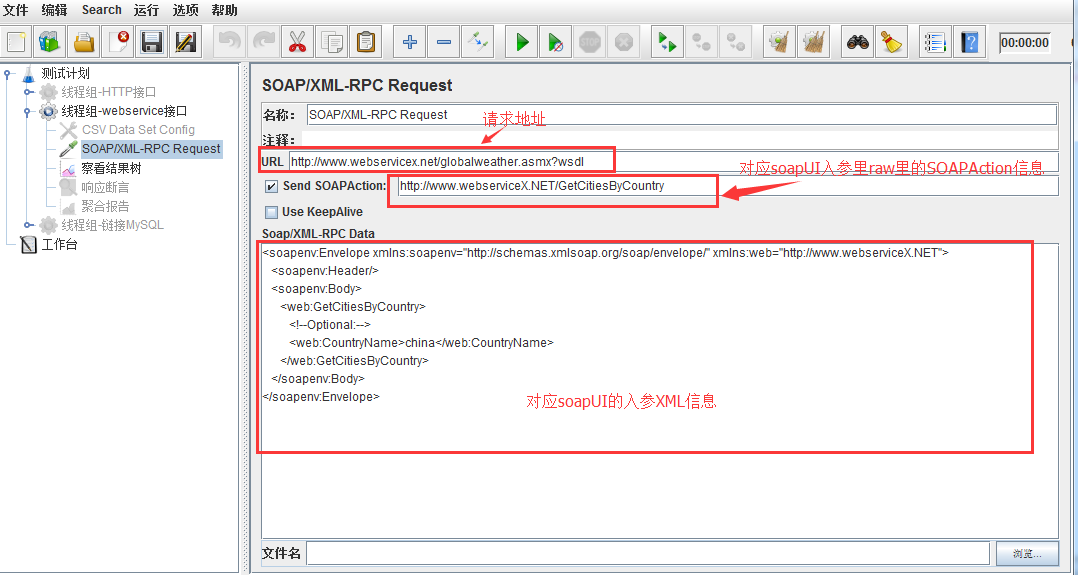The width and height of the screenshot is (1078, 575).
Task: Uncheck the Send SOAPAction checkbox
Action: (x=272, y=186)
